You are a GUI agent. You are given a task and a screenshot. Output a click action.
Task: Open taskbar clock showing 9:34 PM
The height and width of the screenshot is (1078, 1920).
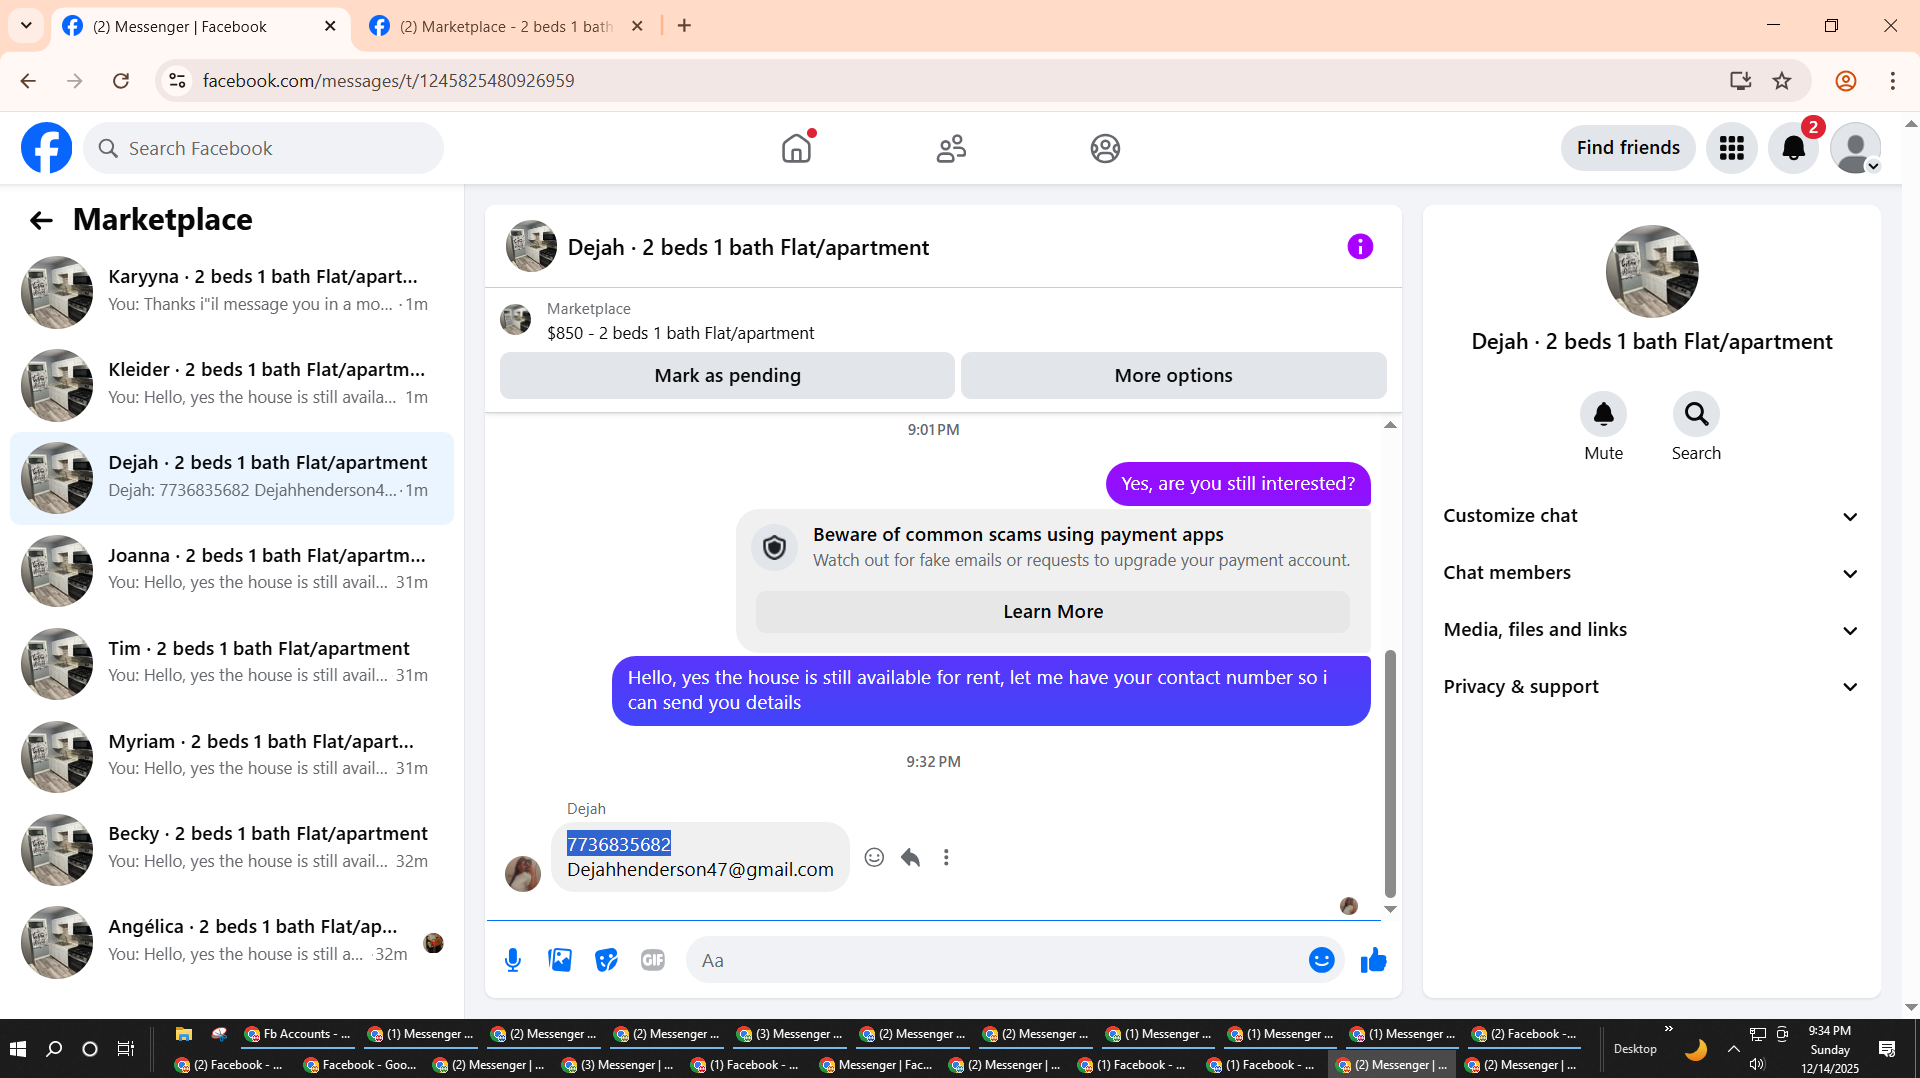(1829, 1049)
